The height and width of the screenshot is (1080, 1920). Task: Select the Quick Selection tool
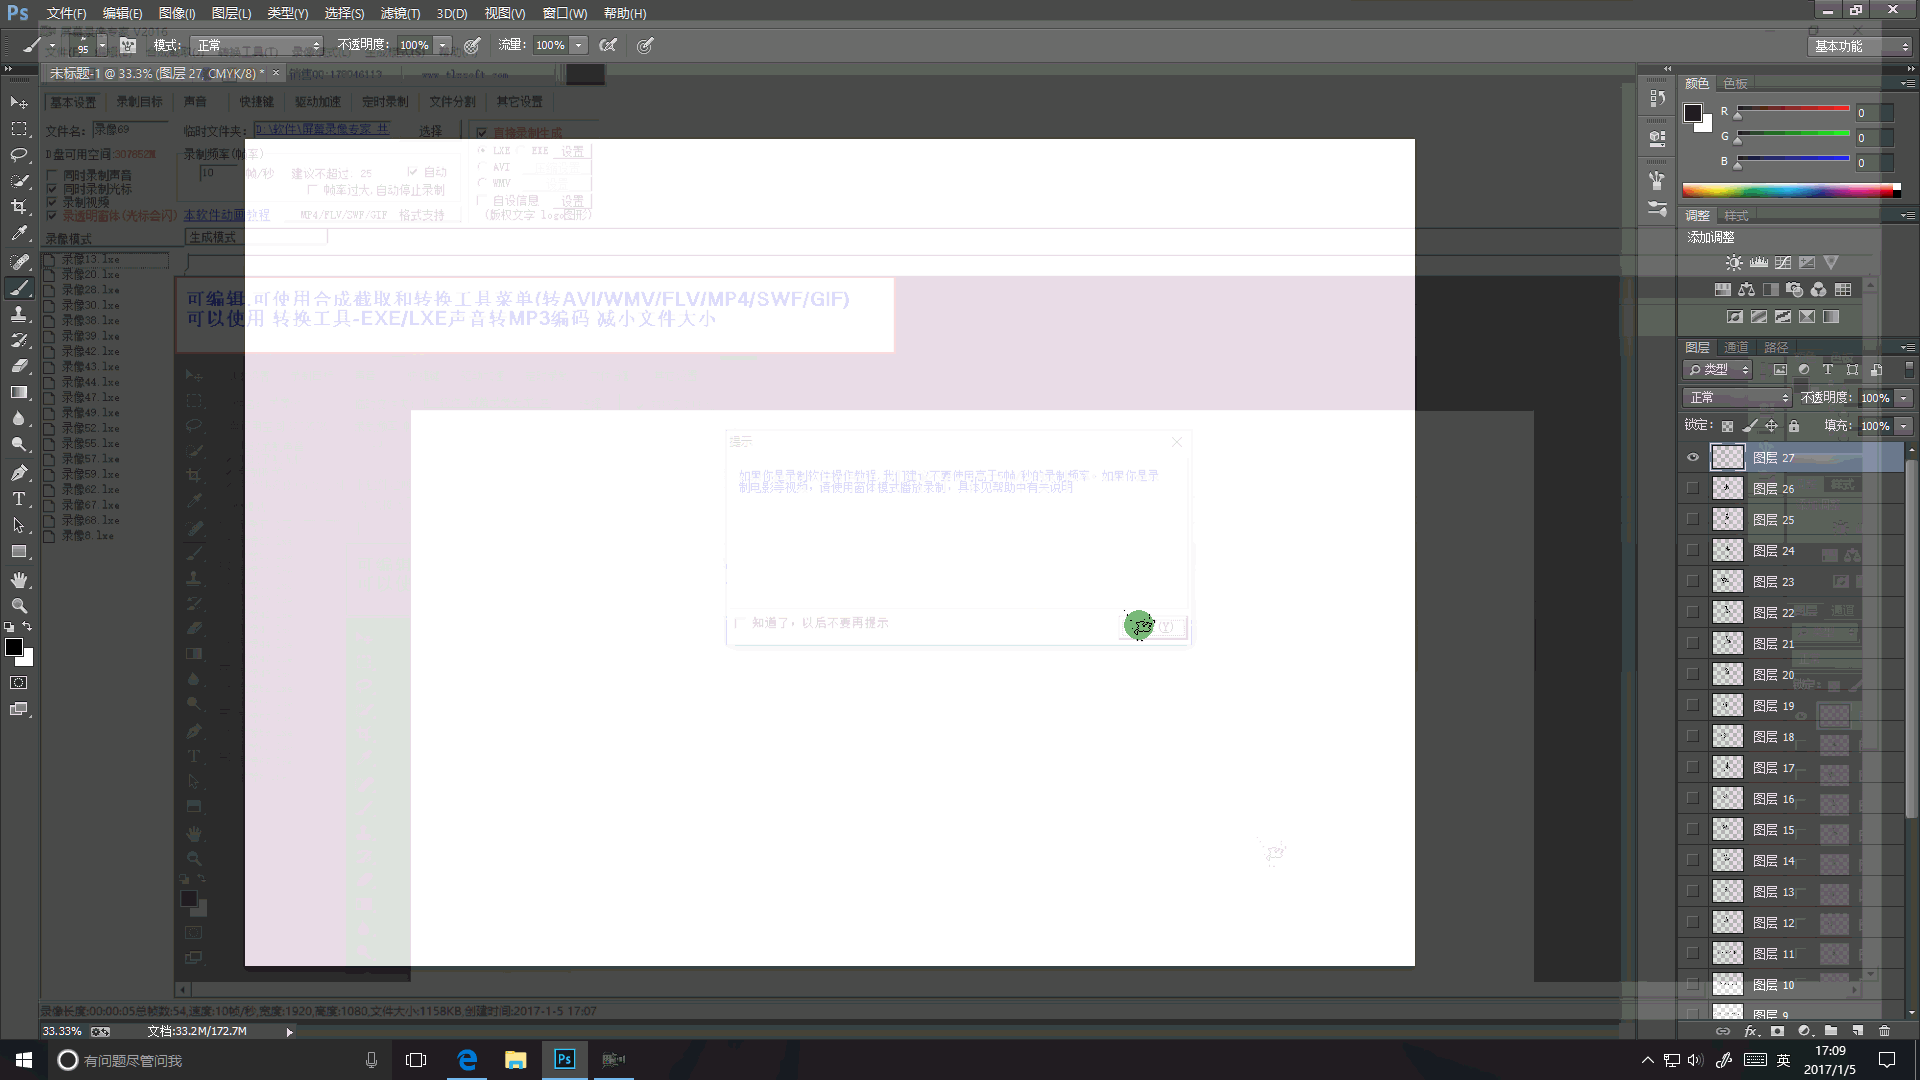[19, 181]
